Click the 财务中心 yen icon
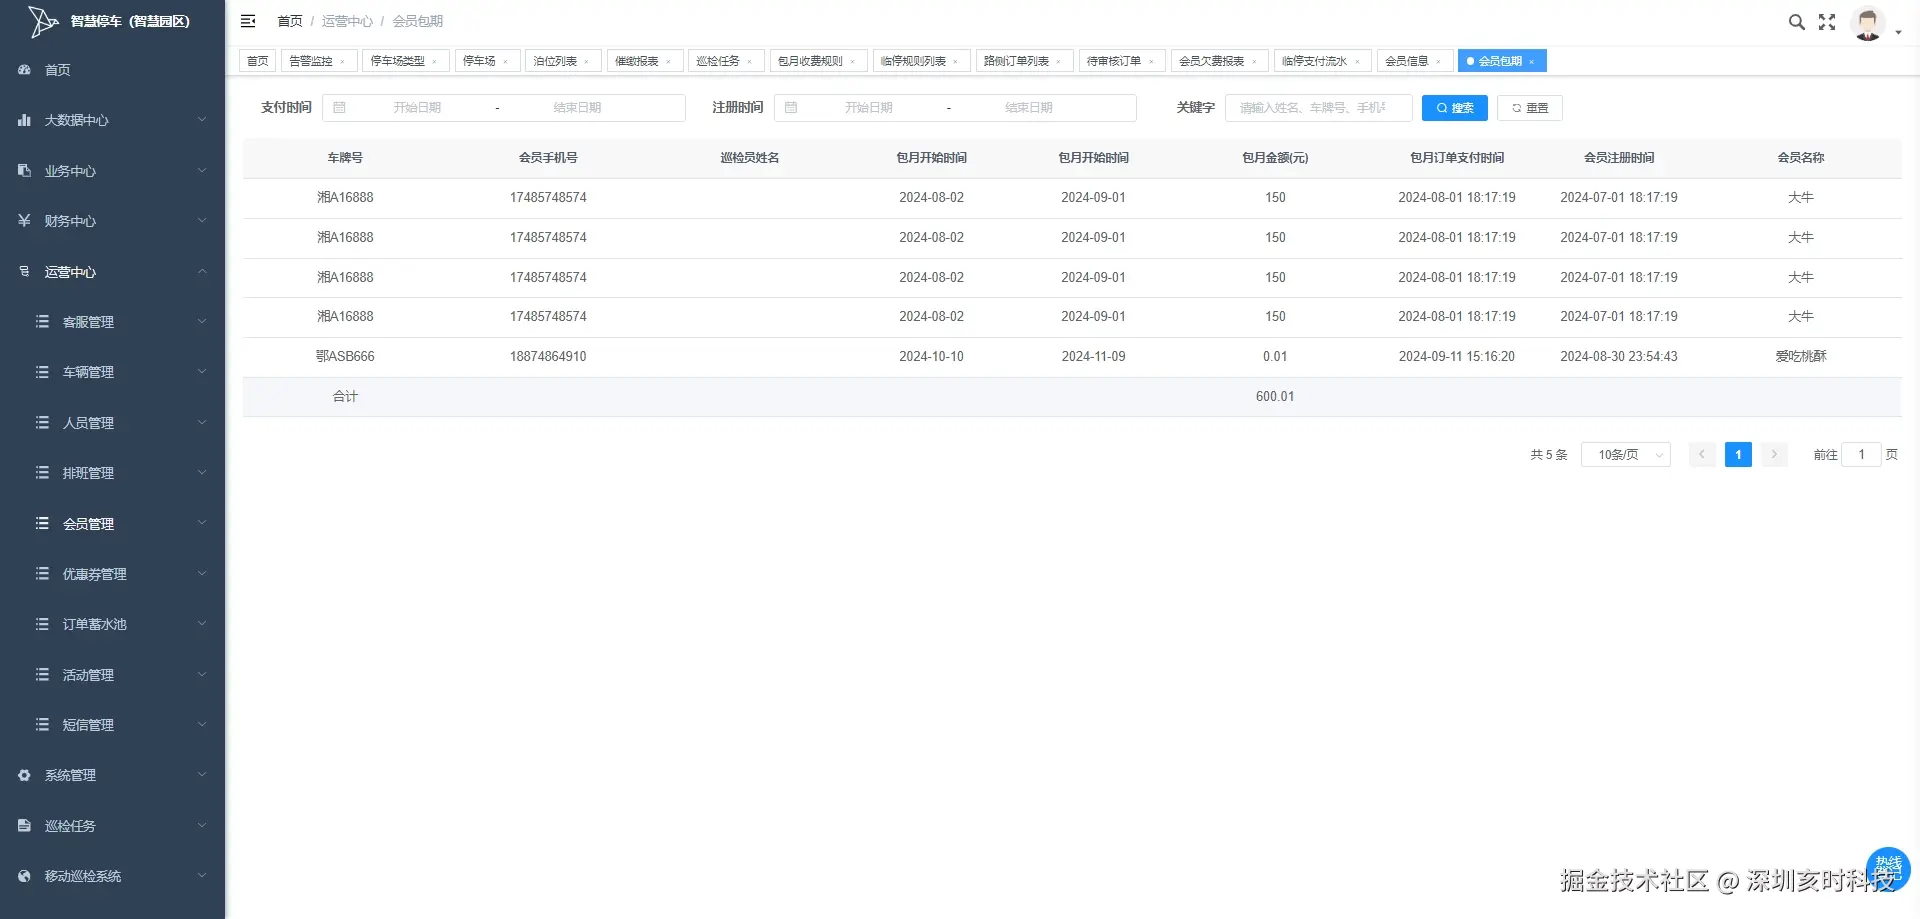The width and height of the screenshot is (1920, 919). [x=24, y=221]
